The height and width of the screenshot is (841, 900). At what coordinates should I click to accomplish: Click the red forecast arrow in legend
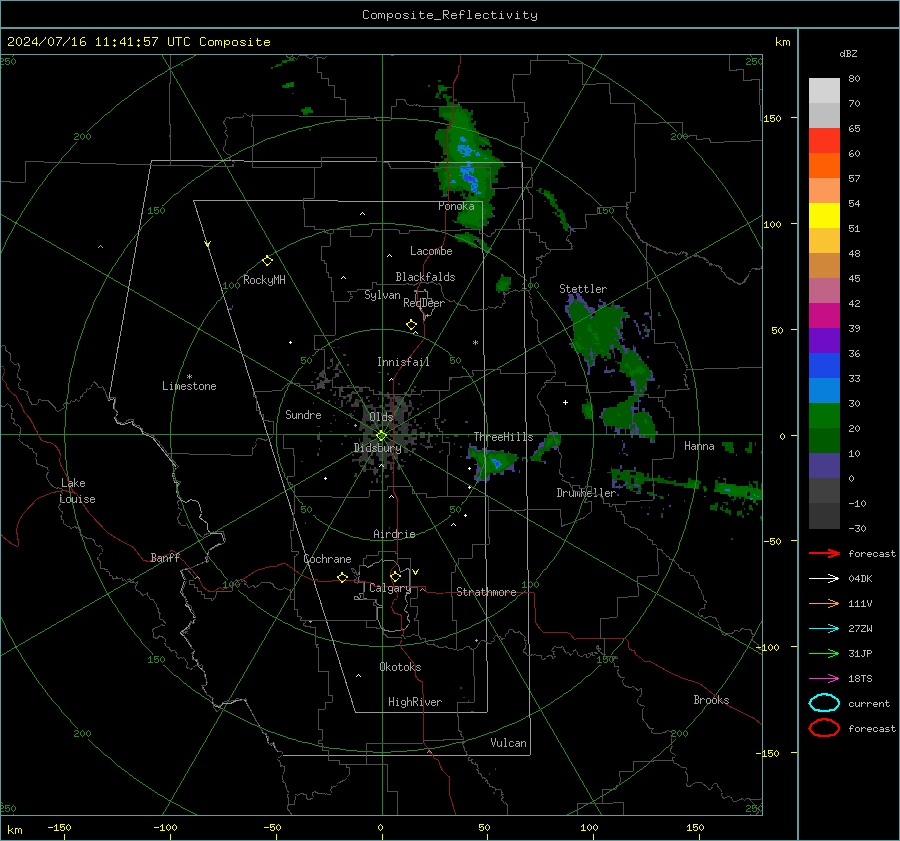point(824,553)
